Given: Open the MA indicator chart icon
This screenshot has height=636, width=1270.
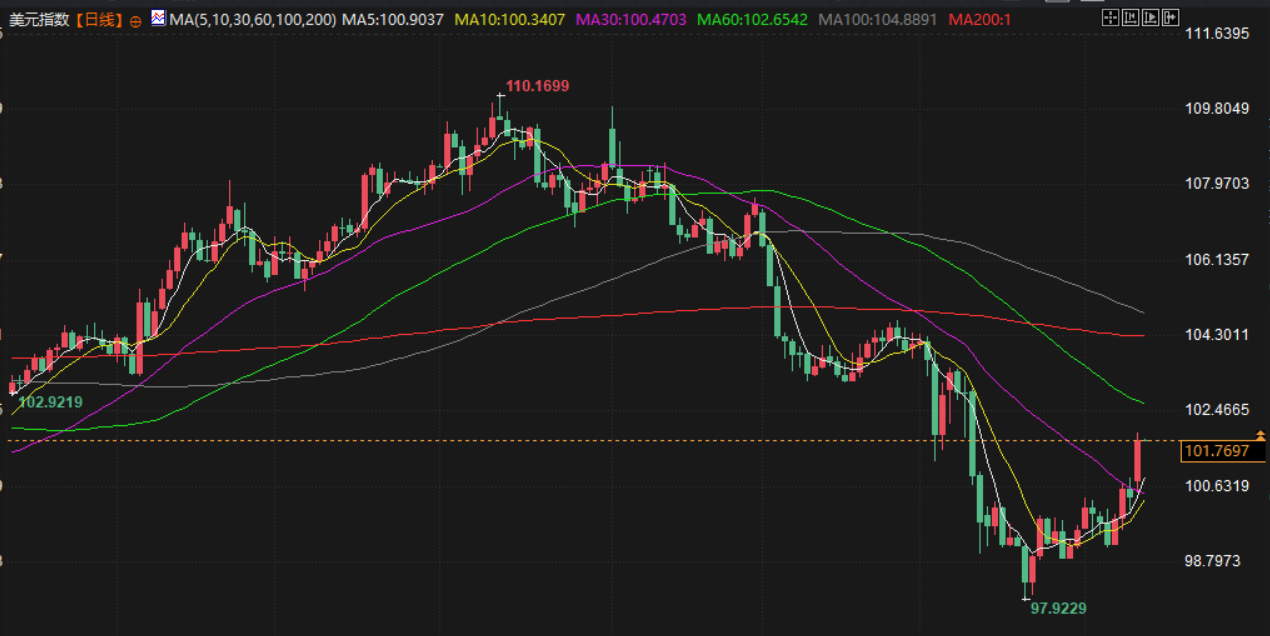Looking at the screenshot, I should pyautogui.click(x=158, y=18).
